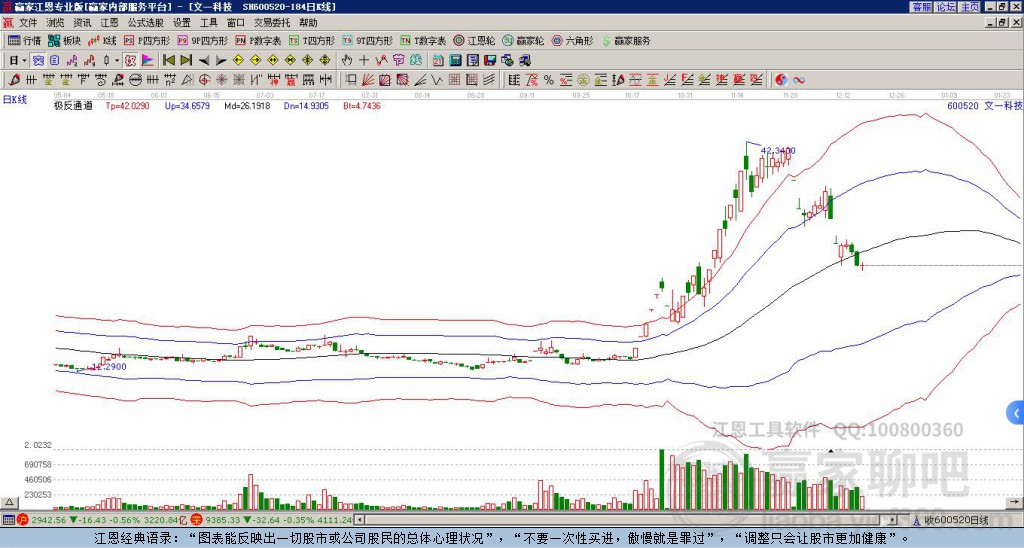Click the infinity symbol icon
This screenshot has height=548, width=1024.
(x=799, y=80)
